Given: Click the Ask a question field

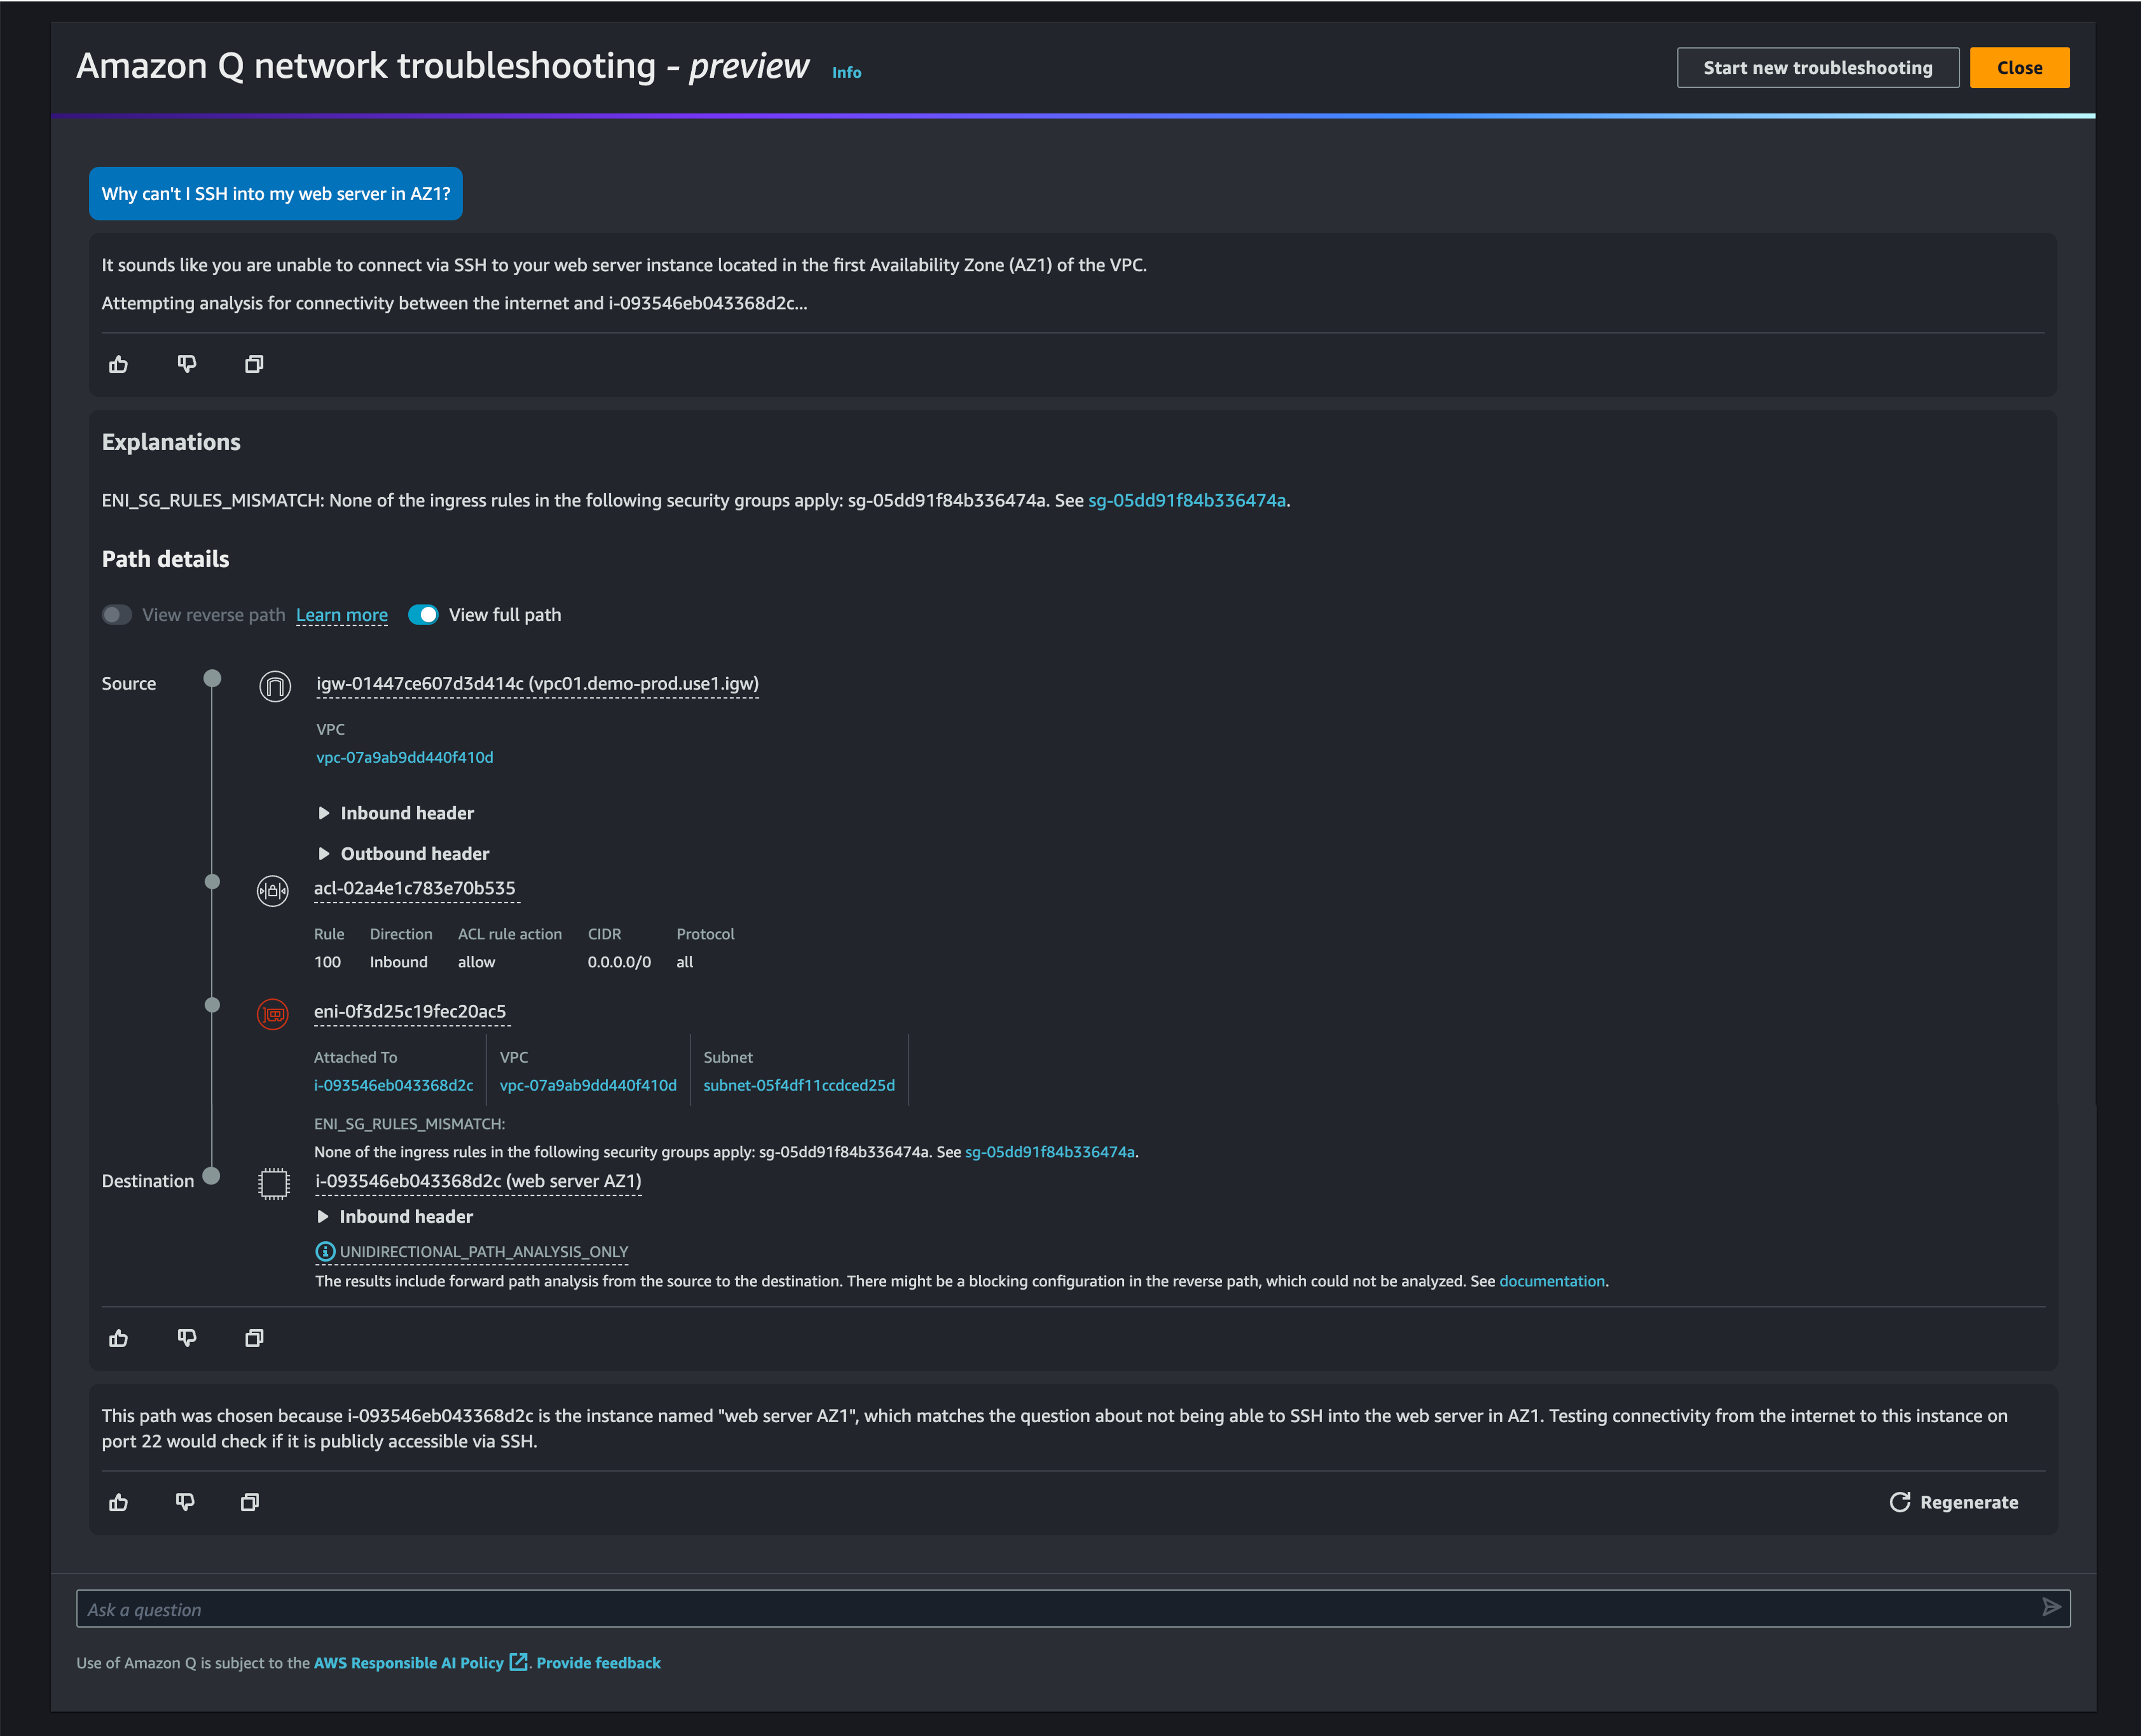Looking at the screenshot, I should [1050, 1609].
